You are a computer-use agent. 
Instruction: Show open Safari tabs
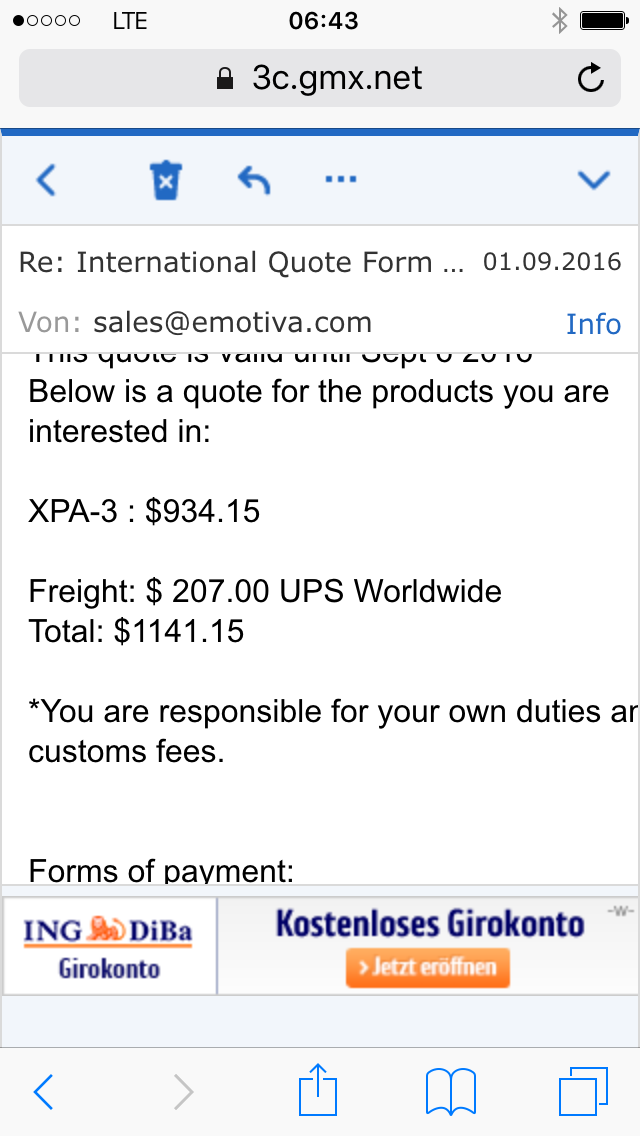(x=583, y=1090)
